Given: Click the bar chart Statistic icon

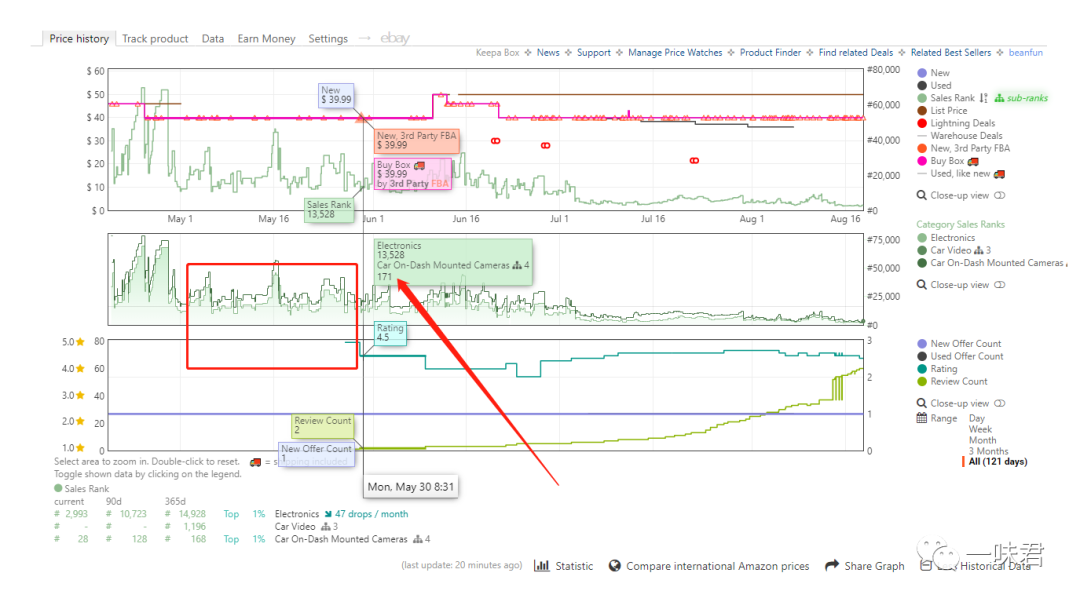Looking at the screenshot, I should click(x=542, y=565).
